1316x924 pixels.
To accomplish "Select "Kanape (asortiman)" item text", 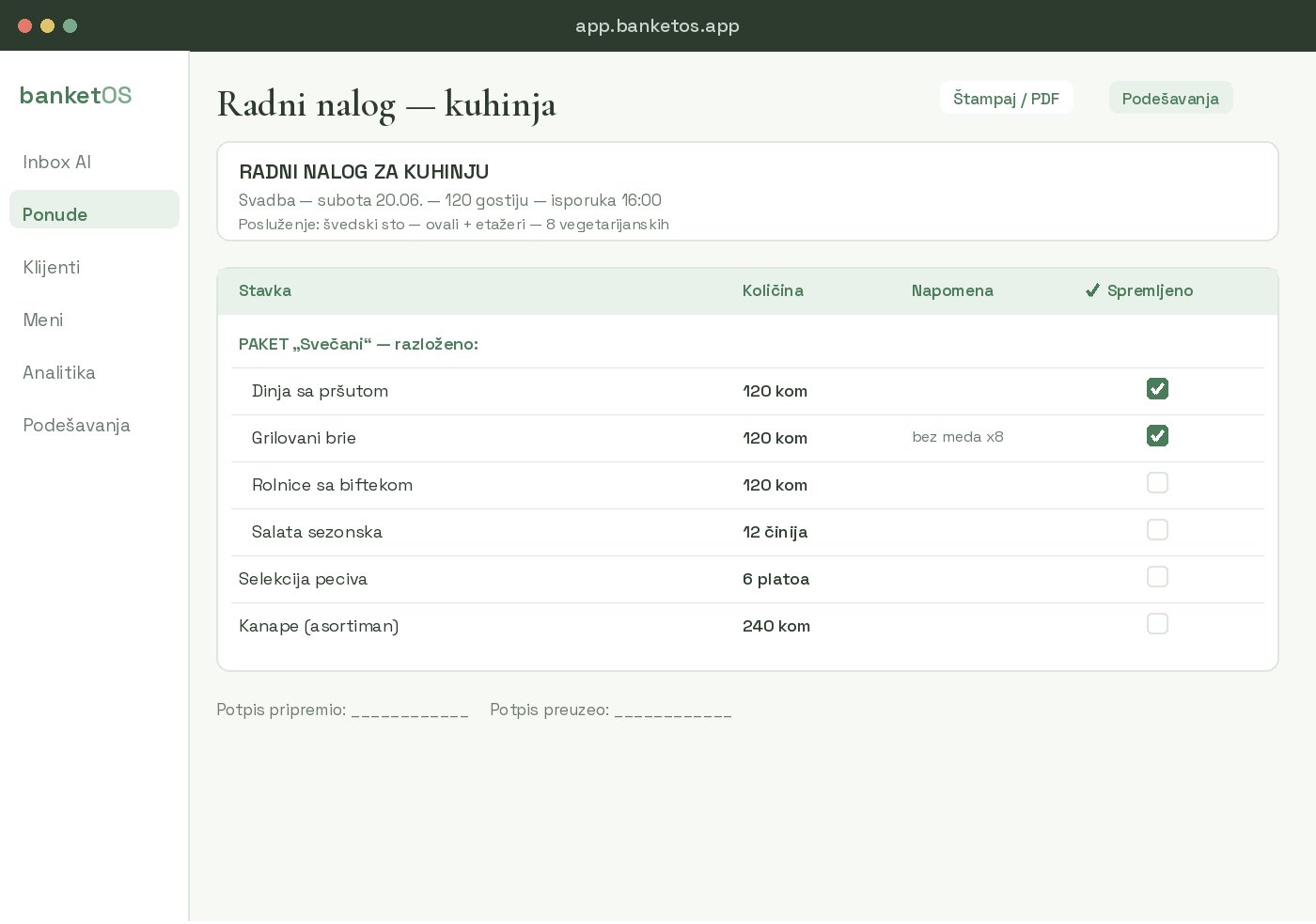I will coord(319,626).
